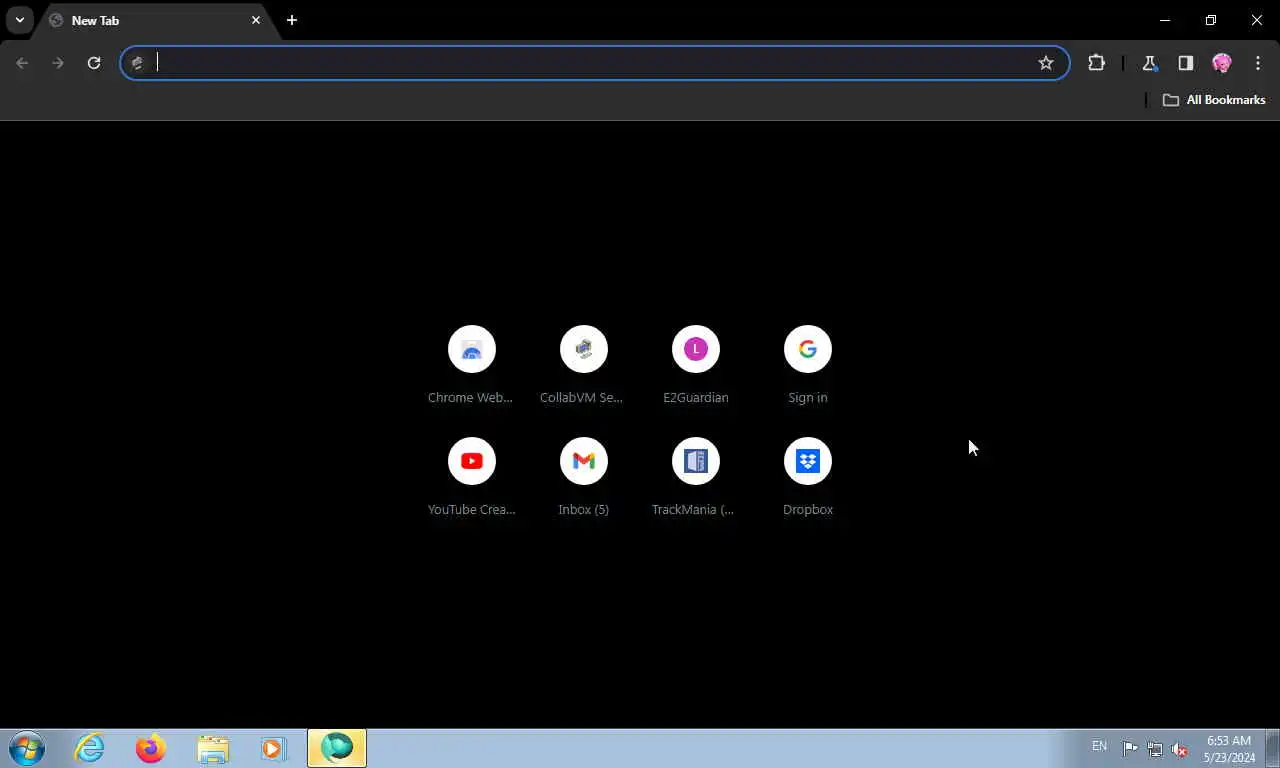
Task: Open the Windows Start menu
Action: (x=26, y=748)
